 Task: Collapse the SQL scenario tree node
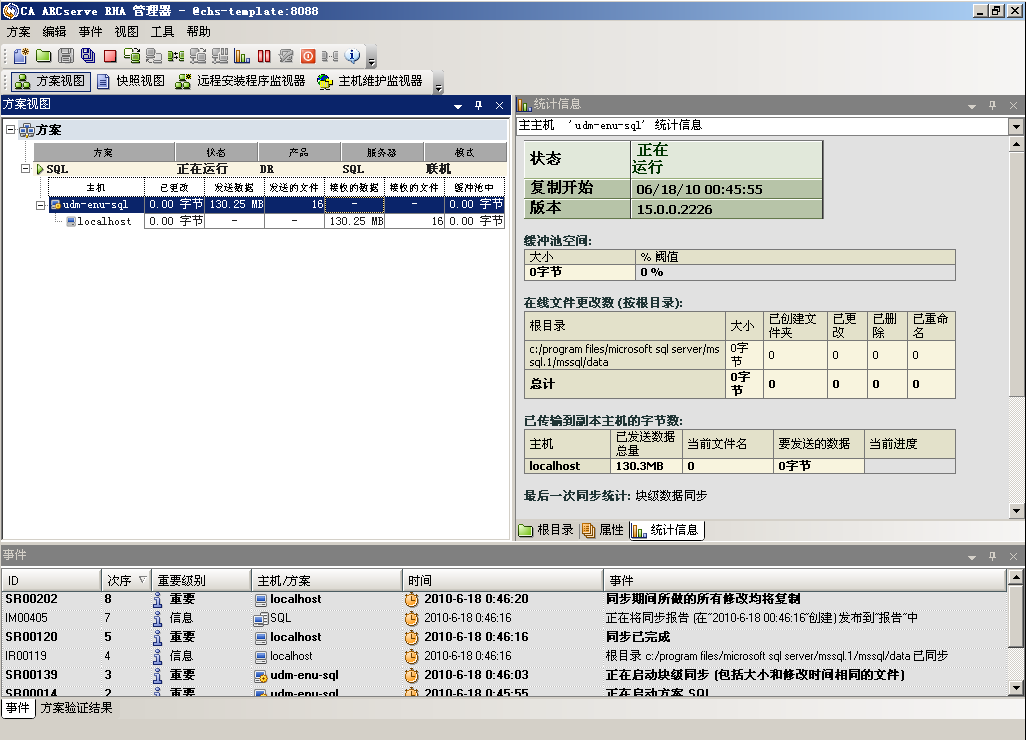point(26,169)
